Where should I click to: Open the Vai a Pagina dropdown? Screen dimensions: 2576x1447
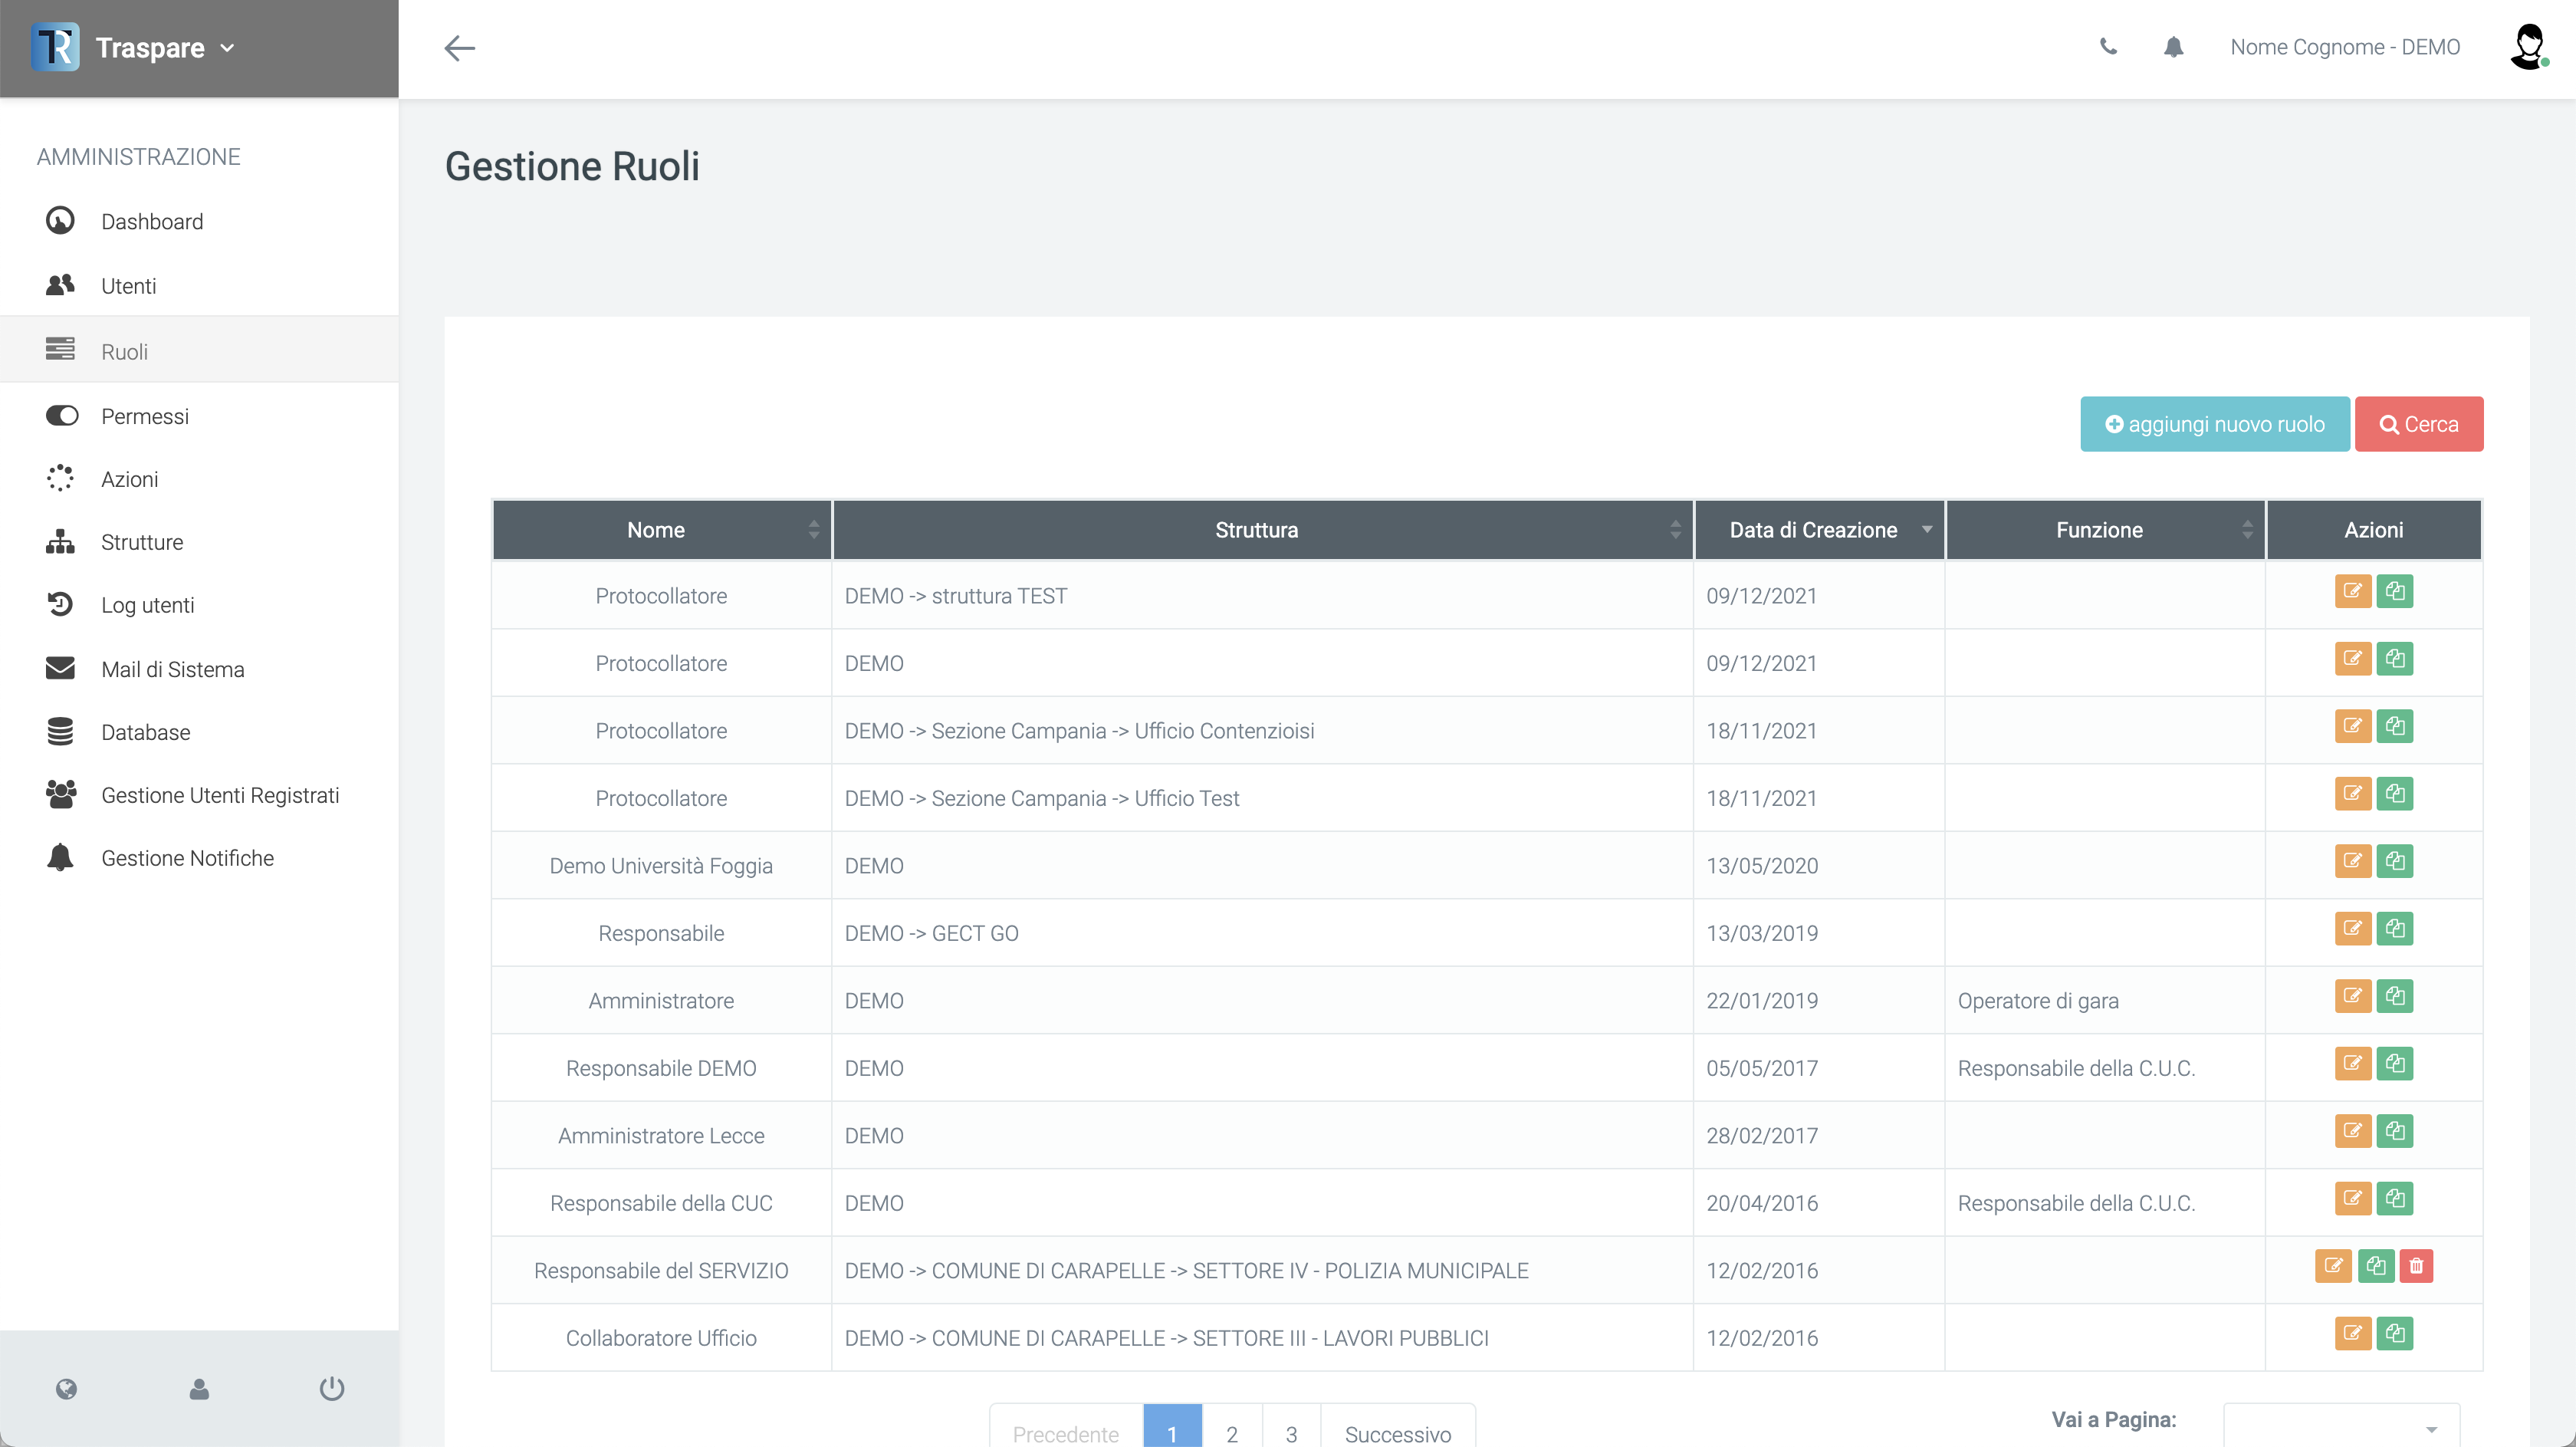click(x=2341, y=1427)
